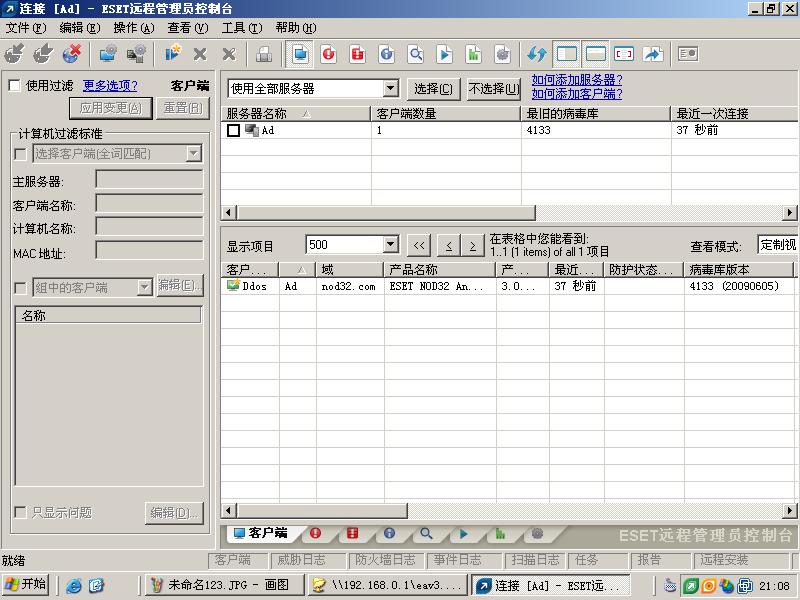The width and height of the screenshot is (800, 600).
Task: Open the Firewall Log toolbar icon
Action: click(357, 54)
